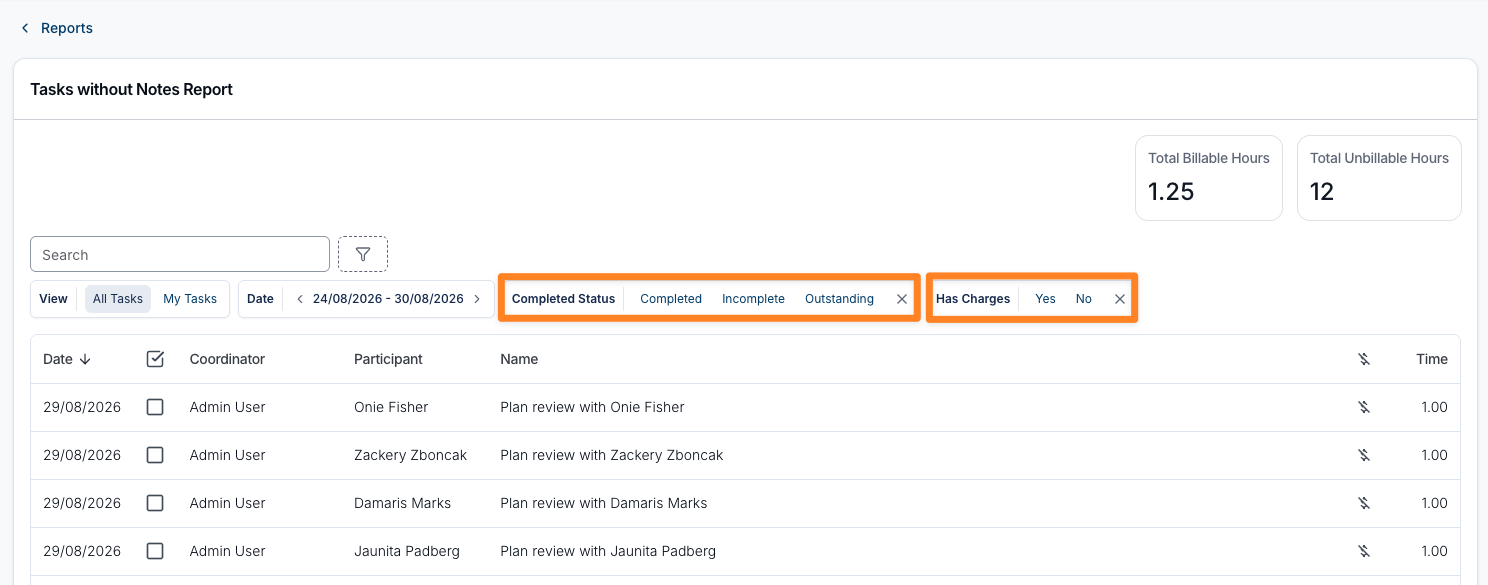
Task: Filter by Outstanding status
Action: (839, 299)
